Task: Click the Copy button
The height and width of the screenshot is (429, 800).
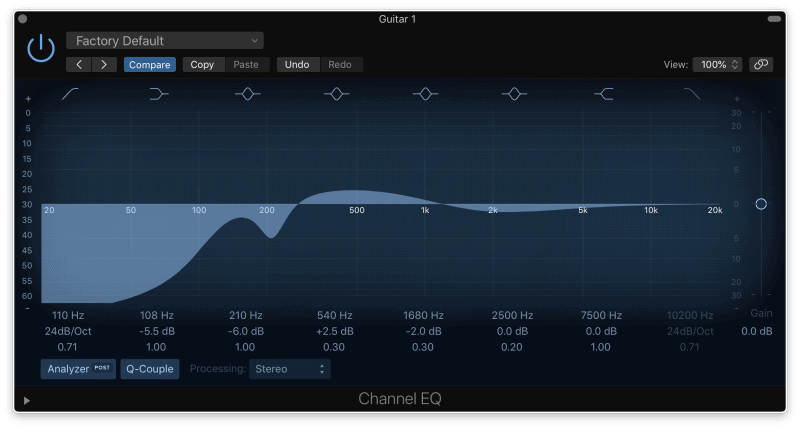Action: point(202,65)
